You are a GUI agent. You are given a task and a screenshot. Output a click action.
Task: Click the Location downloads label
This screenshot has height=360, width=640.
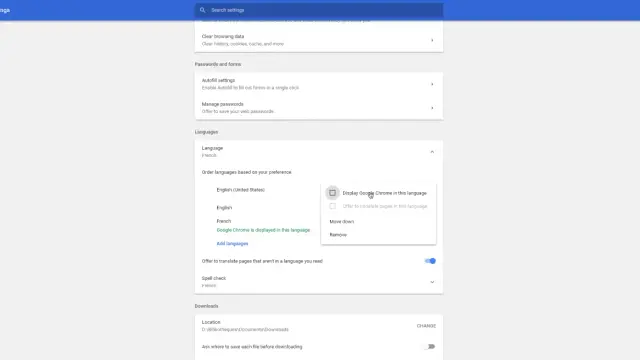211,322
